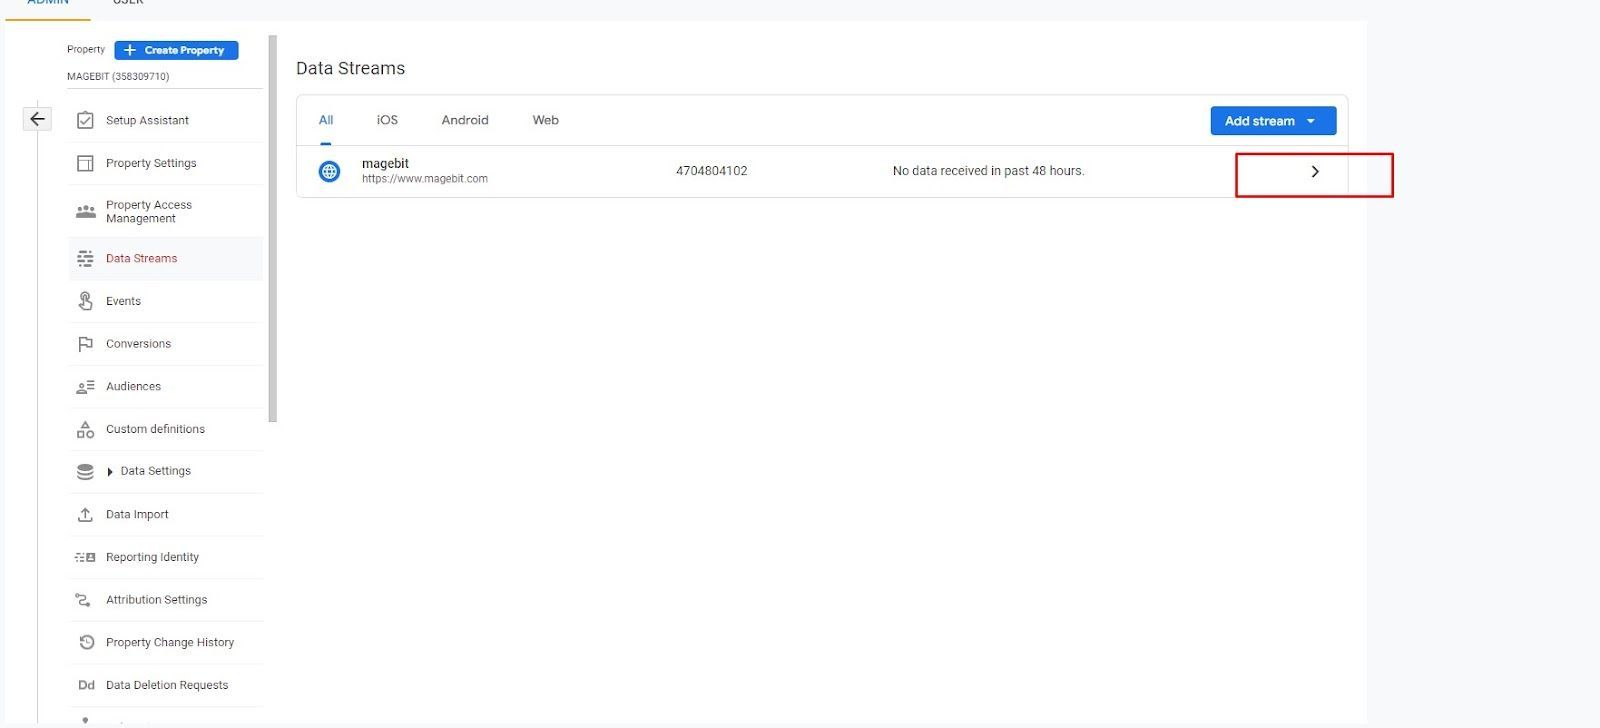Open Attribution Settings
Image resolution: width=1600 pixels, height=728 pixels.
tap(156, 600)
